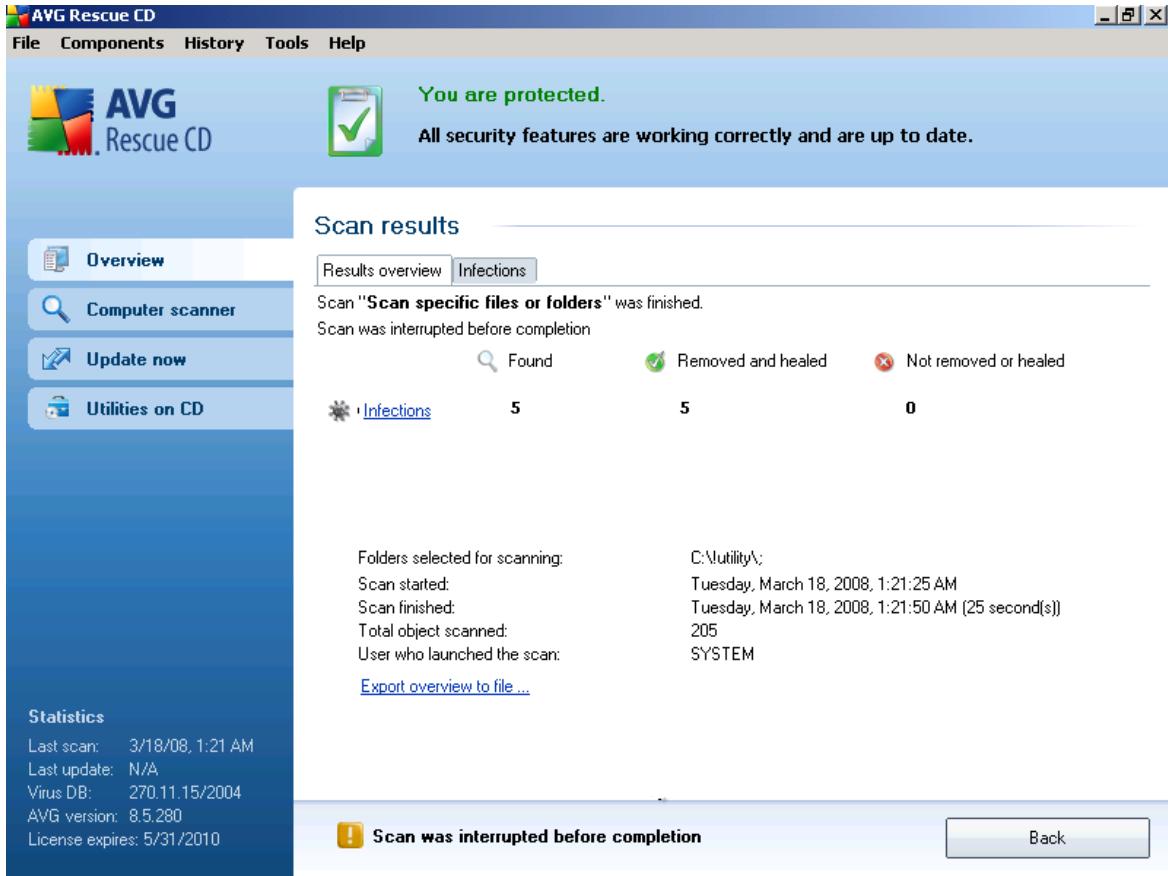Open the File menu
Viewport: 1168px width, 876px height.
tap(26, 43)
